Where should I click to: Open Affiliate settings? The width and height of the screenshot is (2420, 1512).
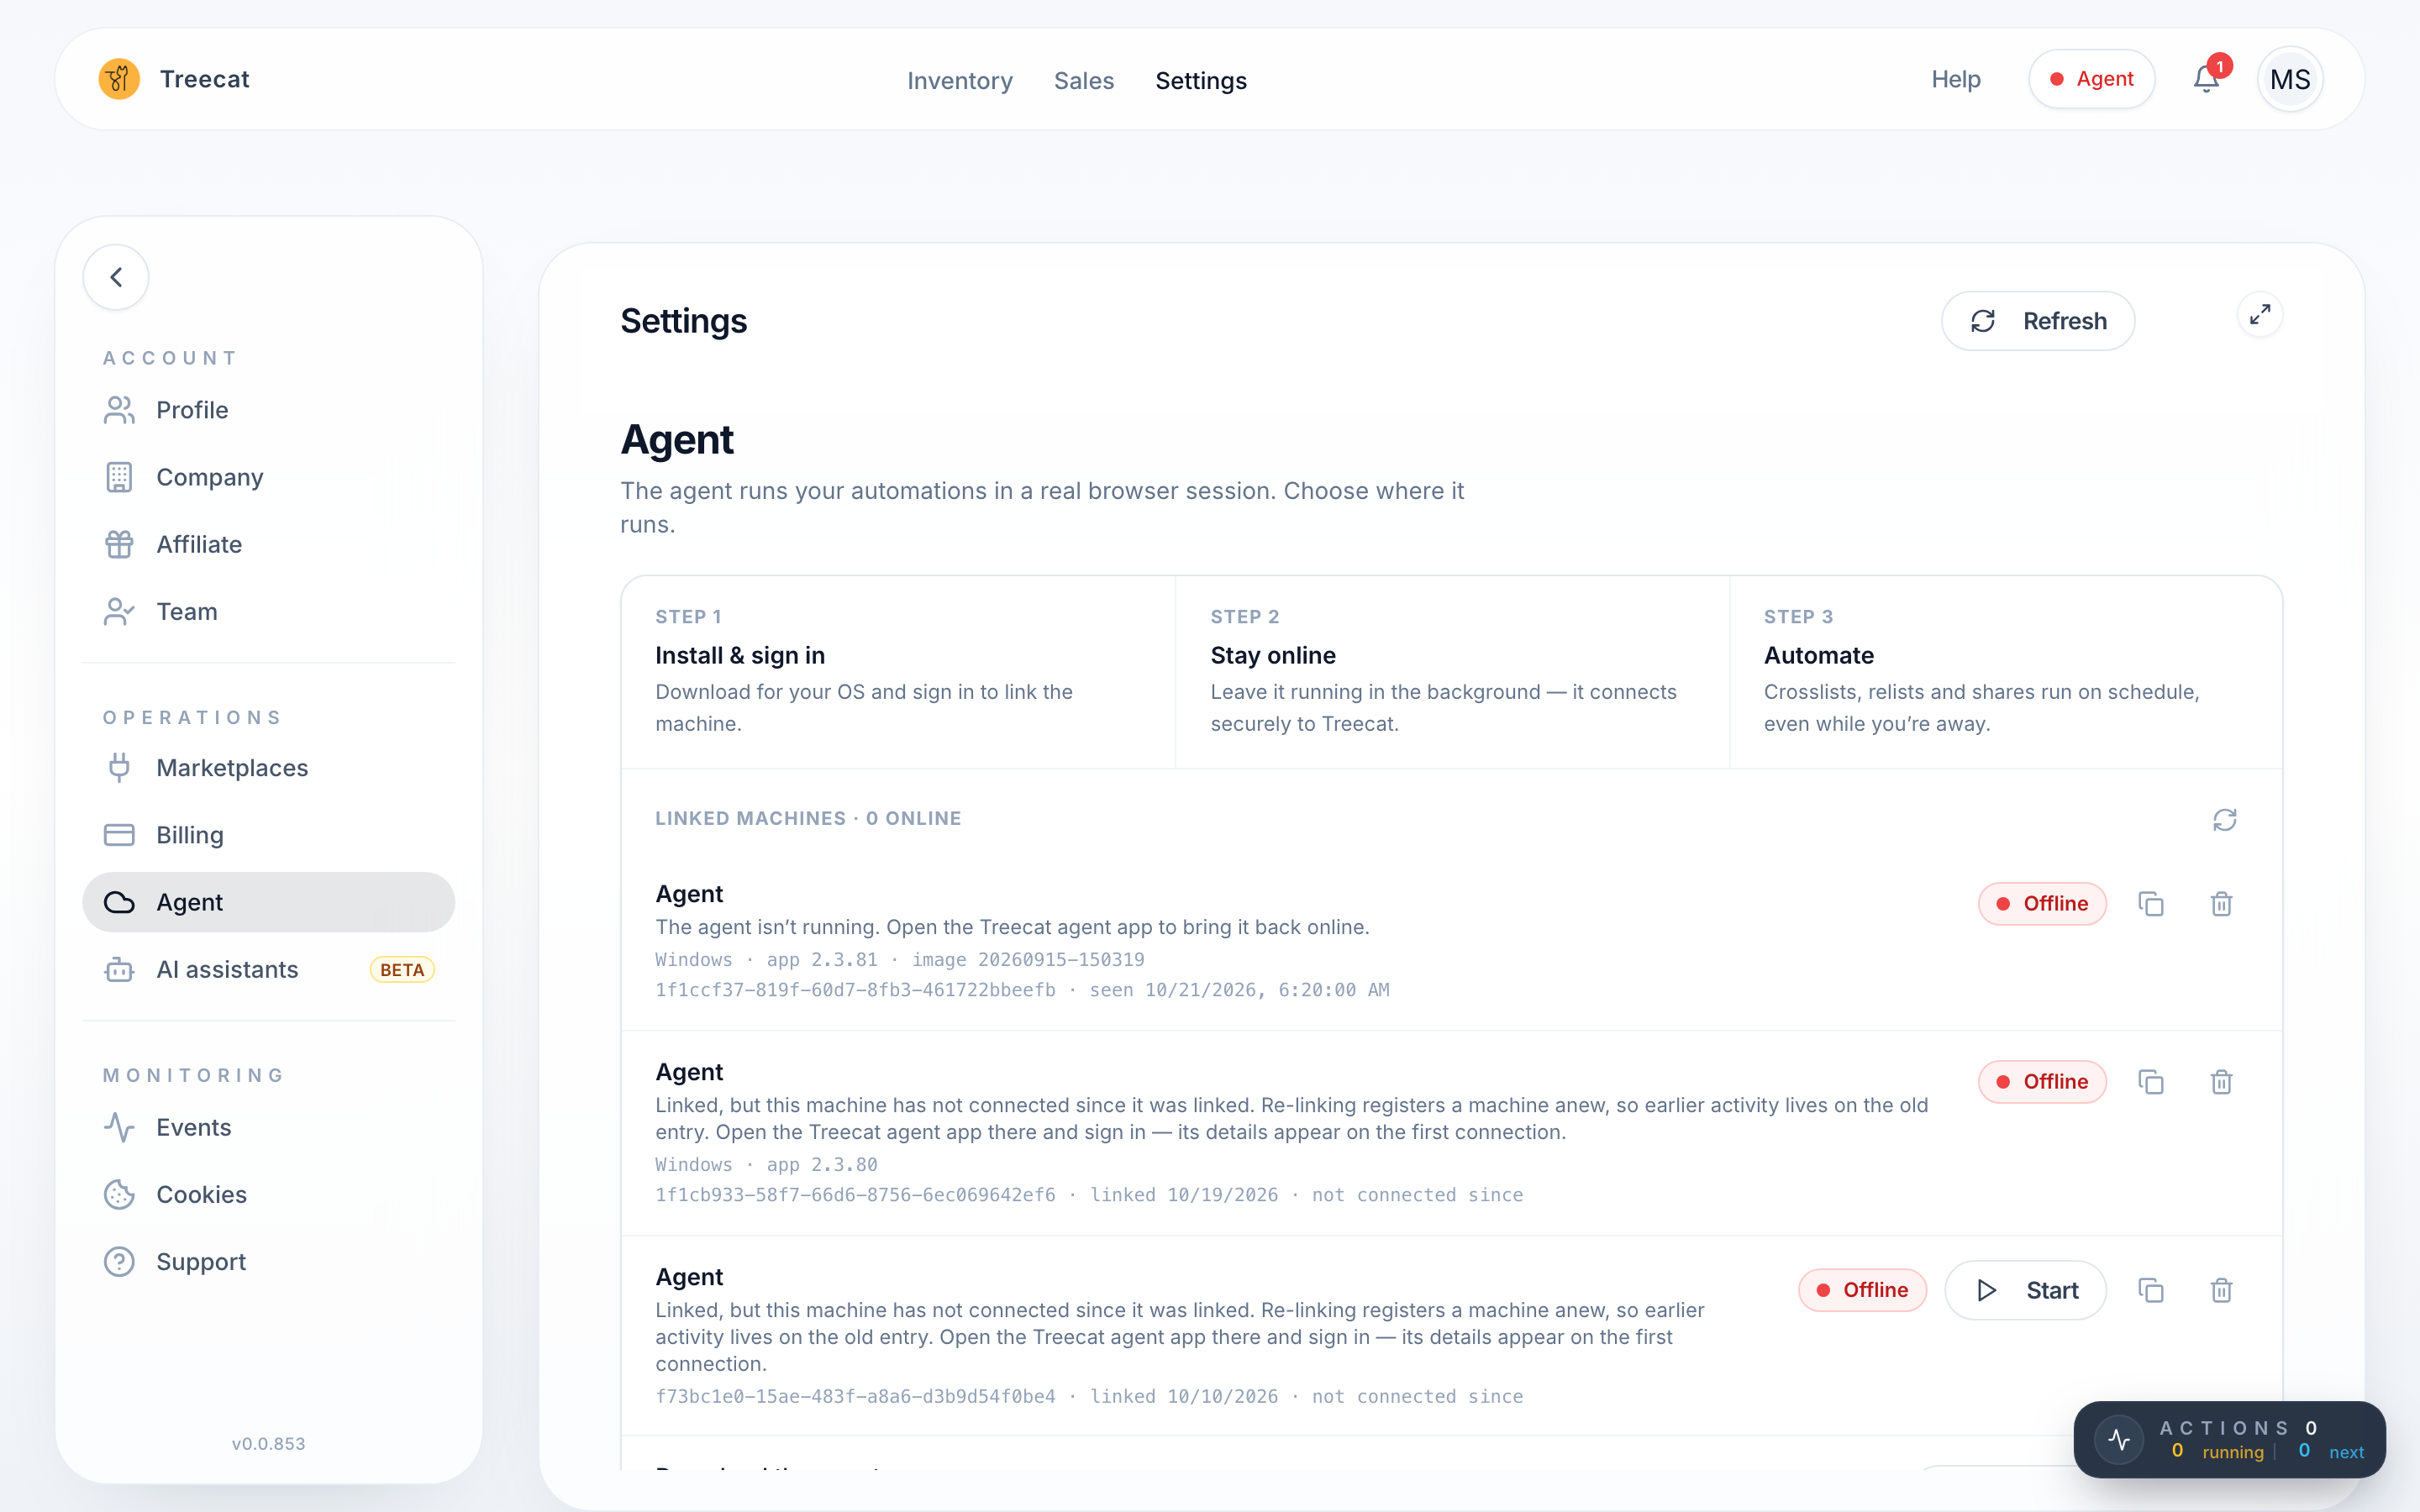pyautogui.click(x=268, y=544)
